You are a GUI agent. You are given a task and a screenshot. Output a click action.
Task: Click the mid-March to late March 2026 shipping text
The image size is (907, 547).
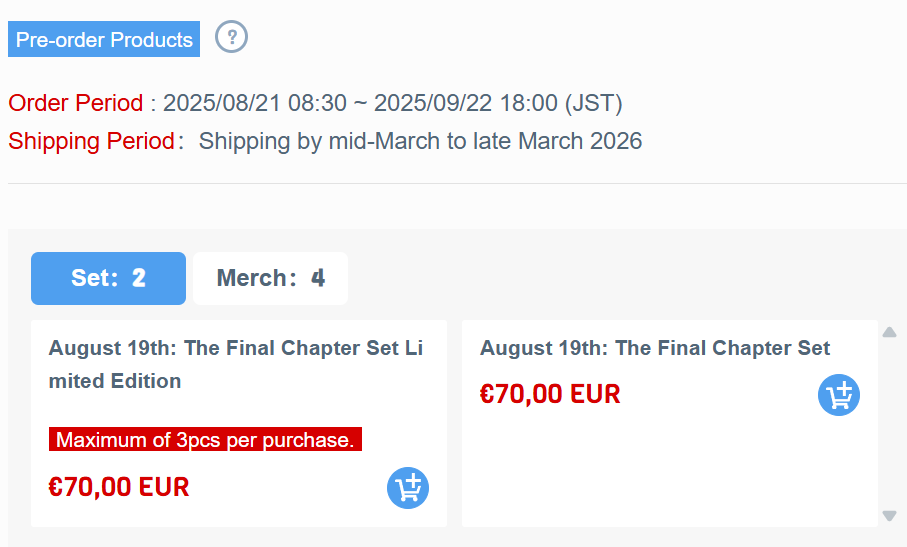[421, 141]
